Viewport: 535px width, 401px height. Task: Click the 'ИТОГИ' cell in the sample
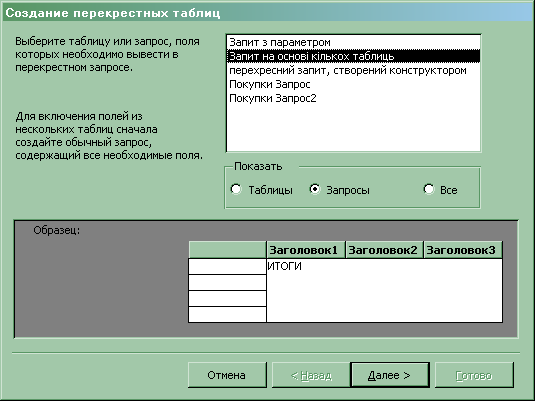(384, 290)
